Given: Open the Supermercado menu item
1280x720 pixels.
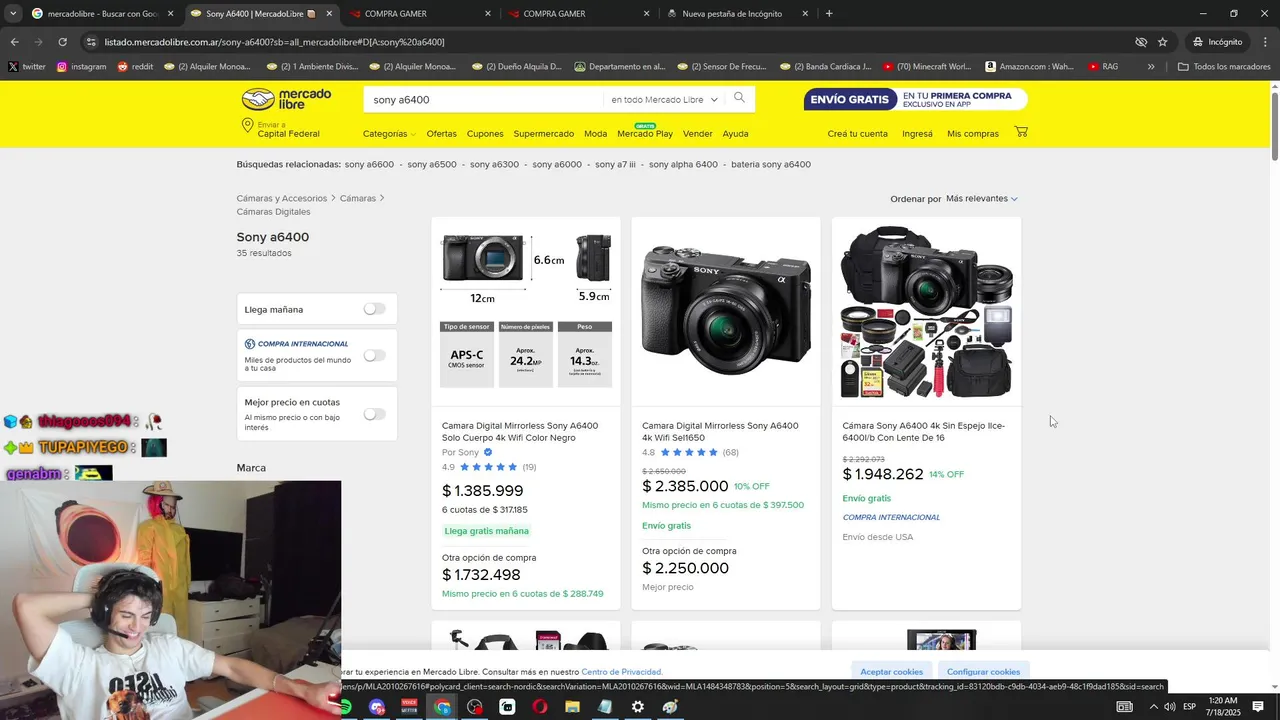Looking at the screenshot, I should [x=544, y=134].
